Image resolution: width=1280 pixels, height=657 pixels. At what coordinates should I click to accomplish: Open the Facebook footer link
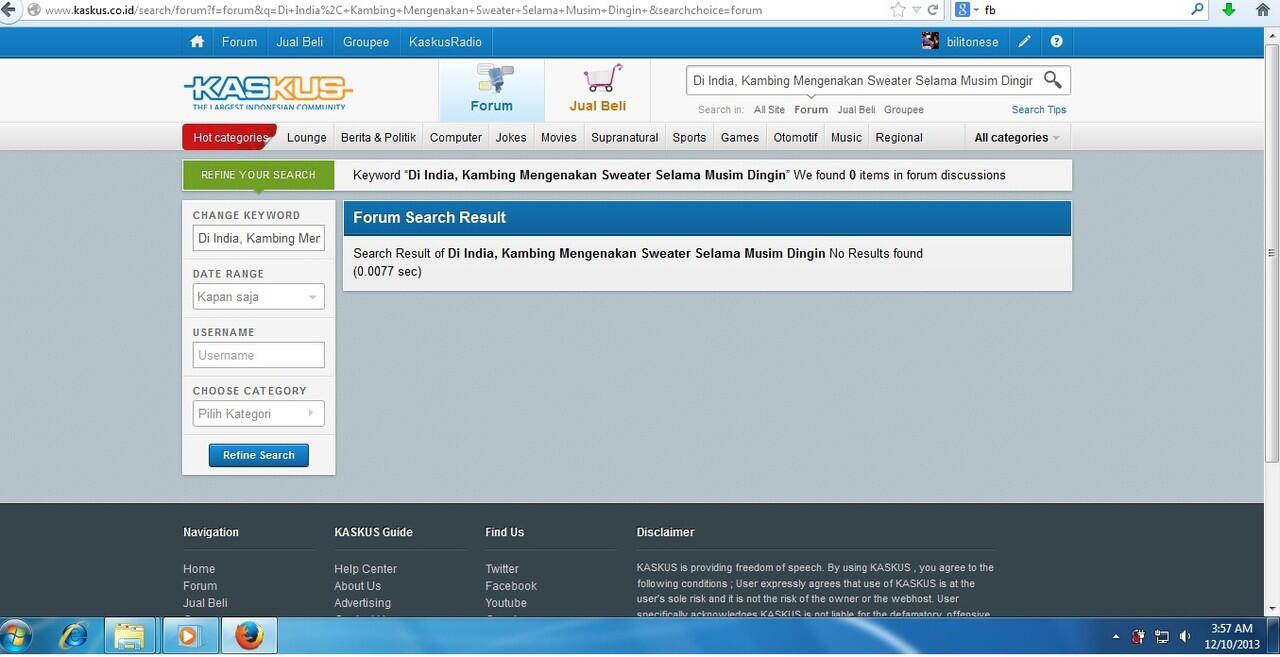pyautogui.click(x=511, y=586)
